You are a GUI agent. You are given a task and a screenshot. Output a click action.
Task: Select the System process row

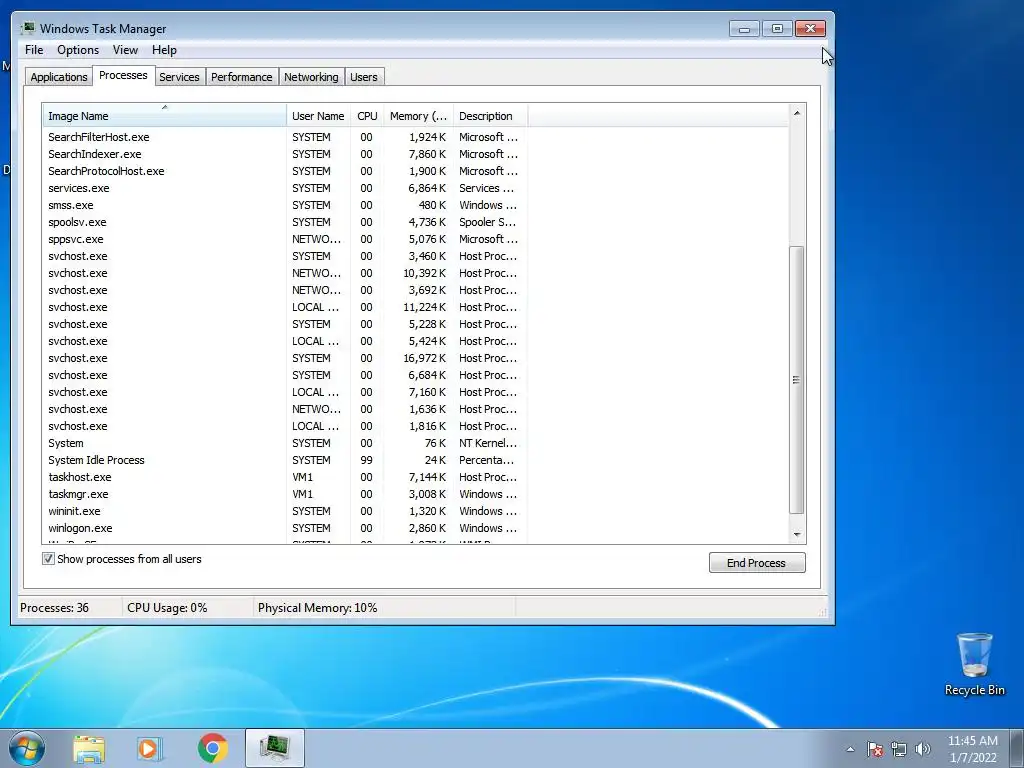pyautogui.click(x=285, y=443)
